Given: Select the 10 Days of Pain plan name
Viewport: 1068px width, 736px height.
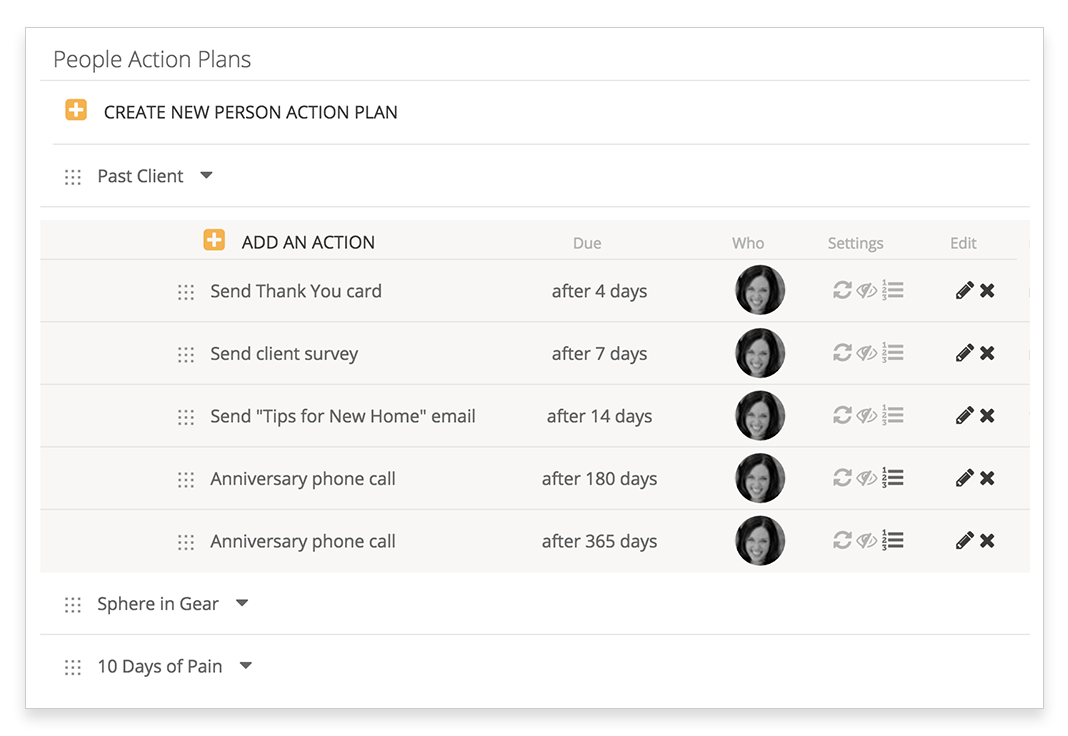Looking at the screenshot, I should (x=160, y=667).
